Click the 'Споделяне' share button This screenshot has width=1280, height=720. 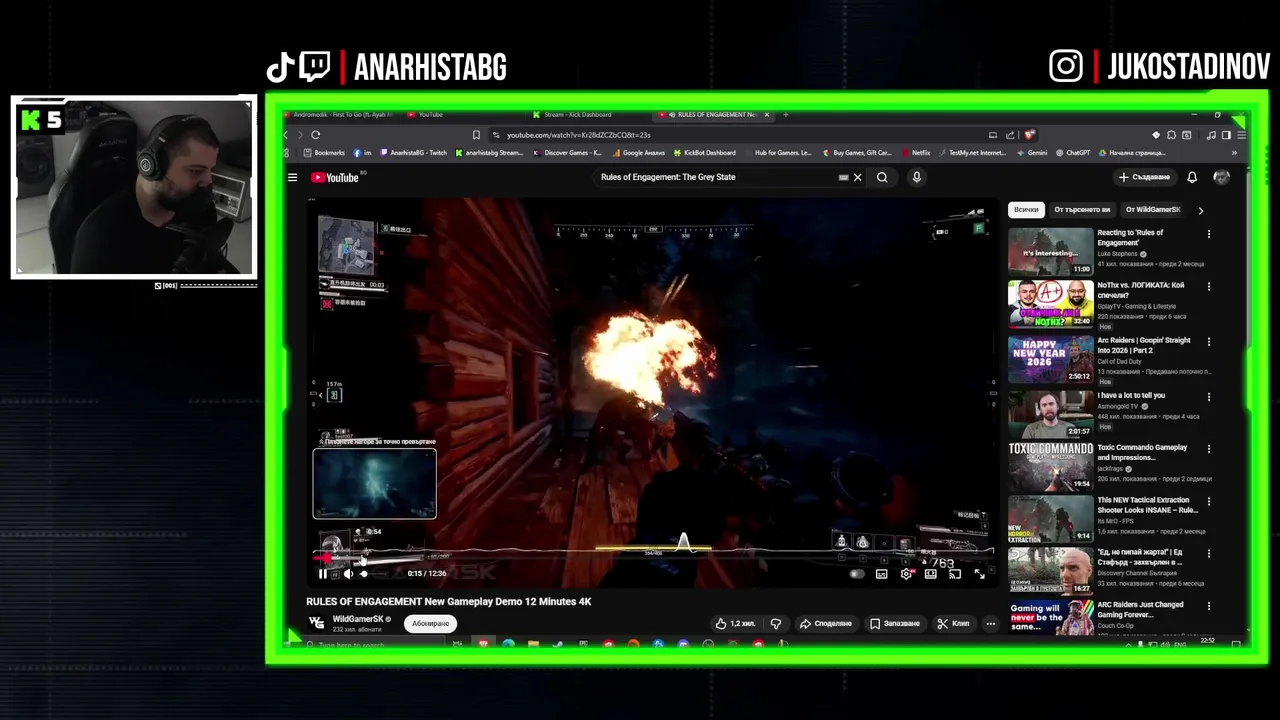click(x=825, y=623)
